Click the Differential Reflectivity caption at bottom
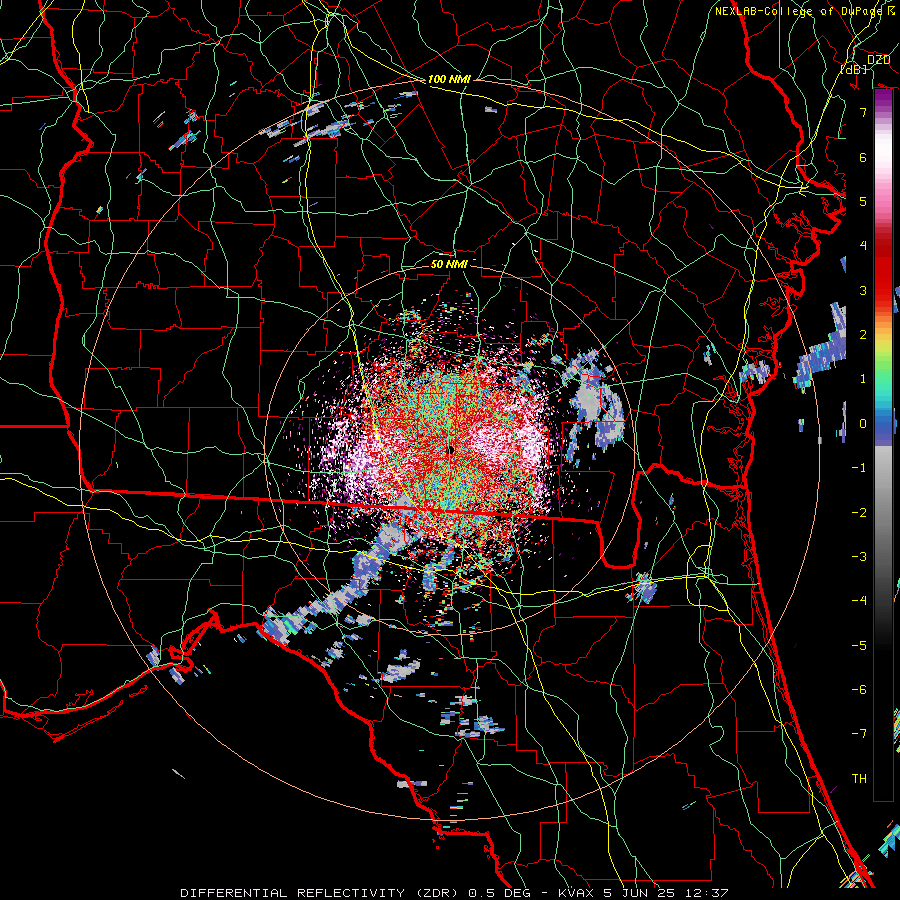 [455, 893]
